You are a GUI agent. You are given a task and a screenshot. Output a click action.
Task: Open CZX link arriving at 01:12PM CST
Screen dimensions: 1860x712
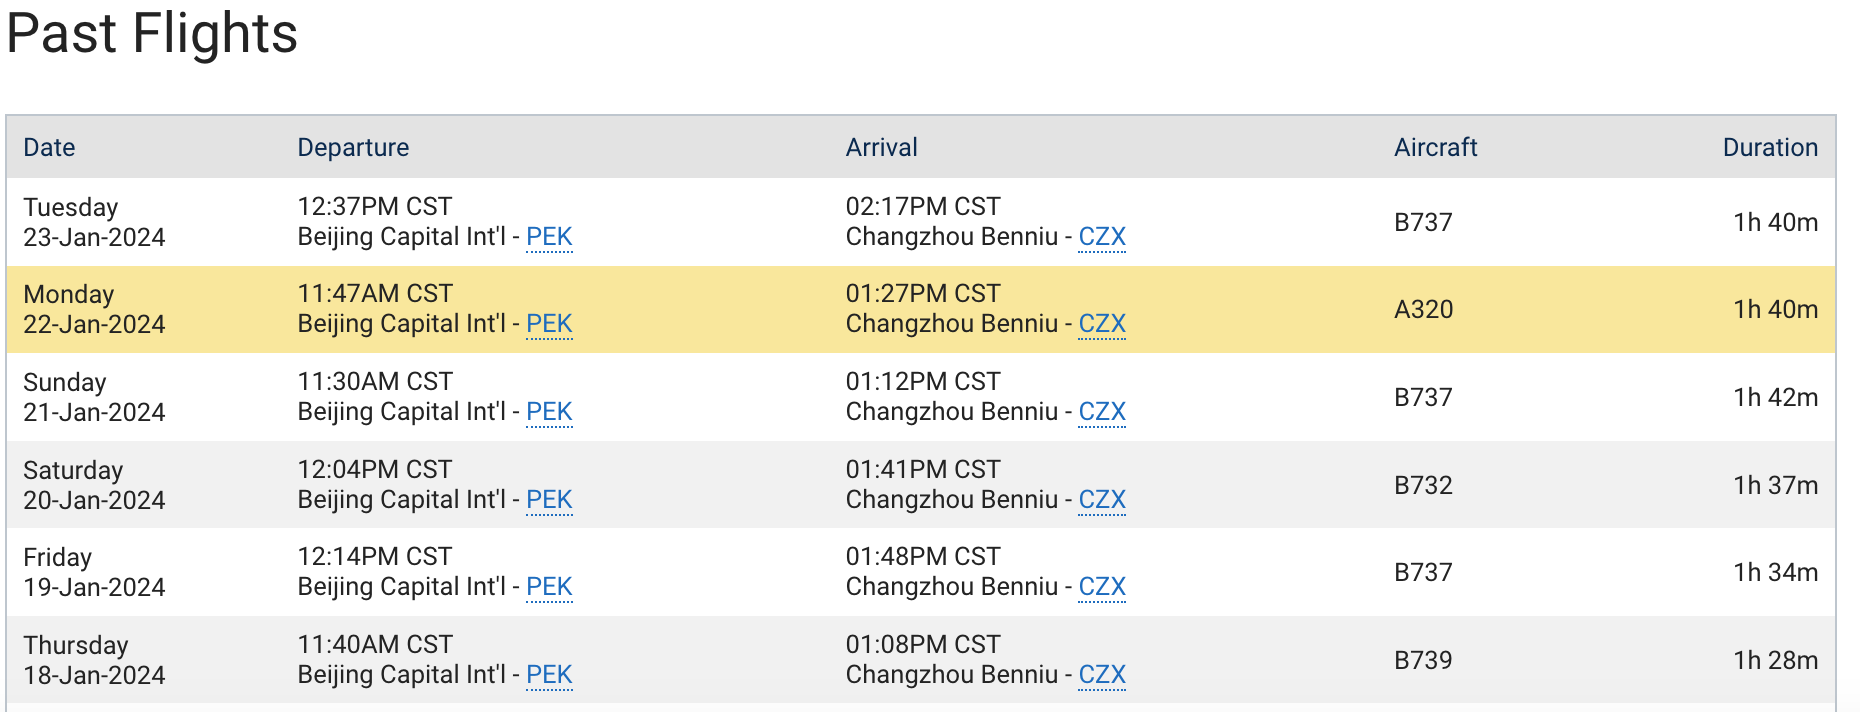[x=1102, y=412]
